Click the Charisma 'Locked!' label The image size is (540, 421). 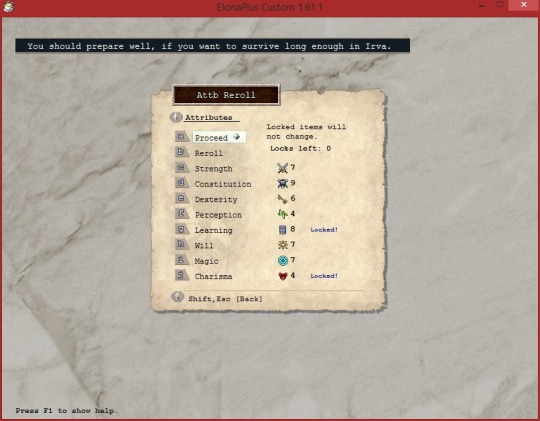point(324,276)
